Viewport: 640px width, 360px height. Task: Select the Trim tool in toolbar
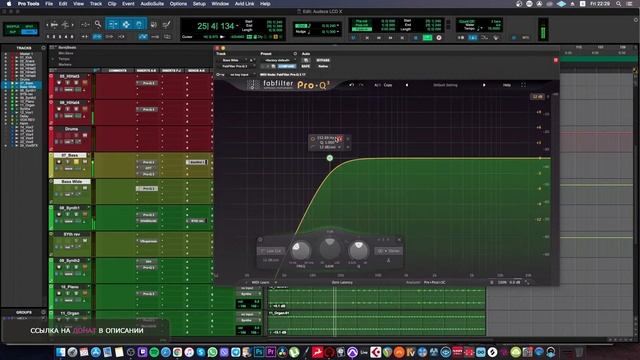[112, 24]
